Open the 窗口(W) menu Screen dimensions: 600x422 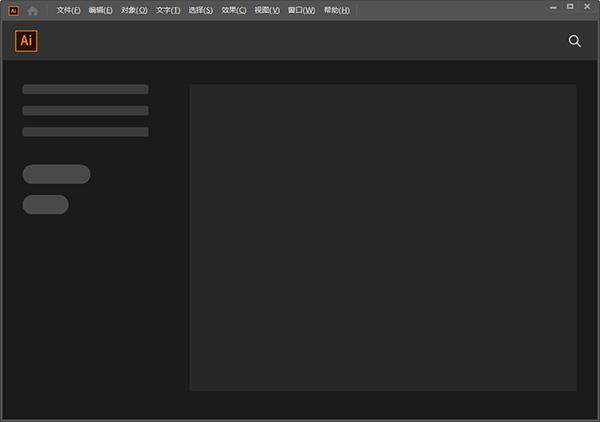(x=301, y=10)
